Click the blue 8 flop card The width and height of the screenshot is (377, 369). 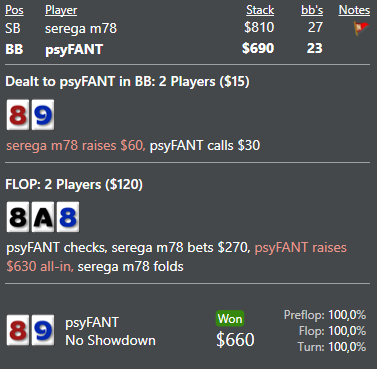click(68, 217)
